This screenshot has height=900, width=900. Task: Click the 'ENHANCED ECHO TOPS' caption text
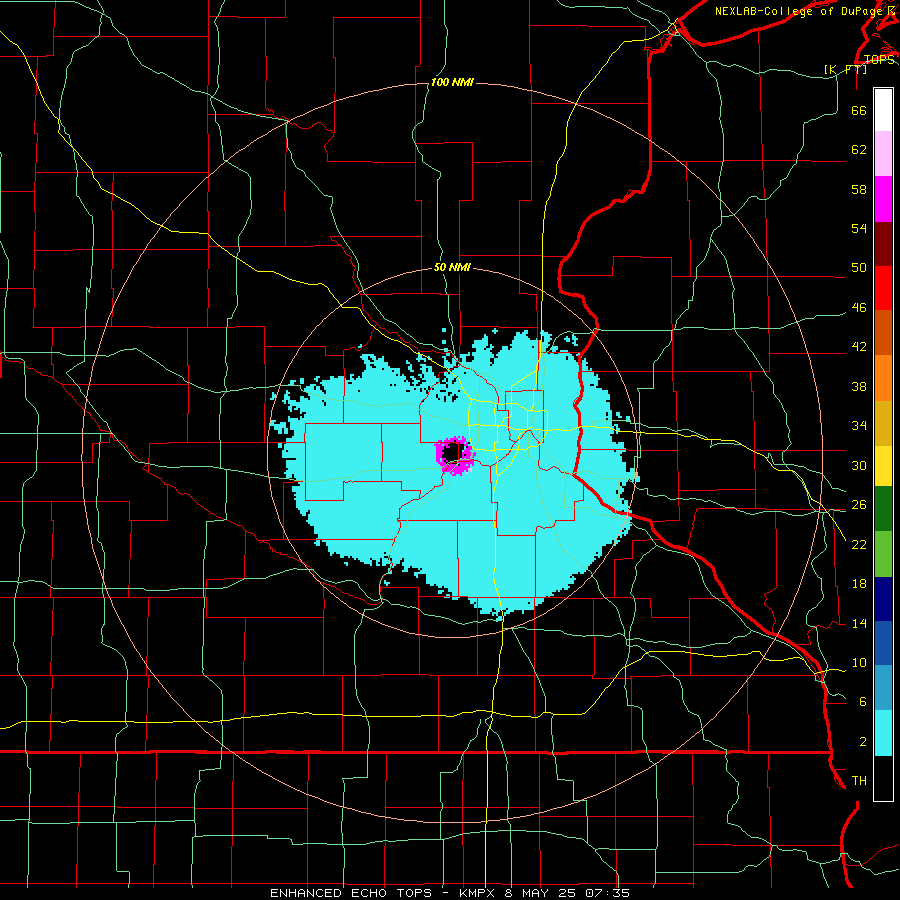coord(351,893)
